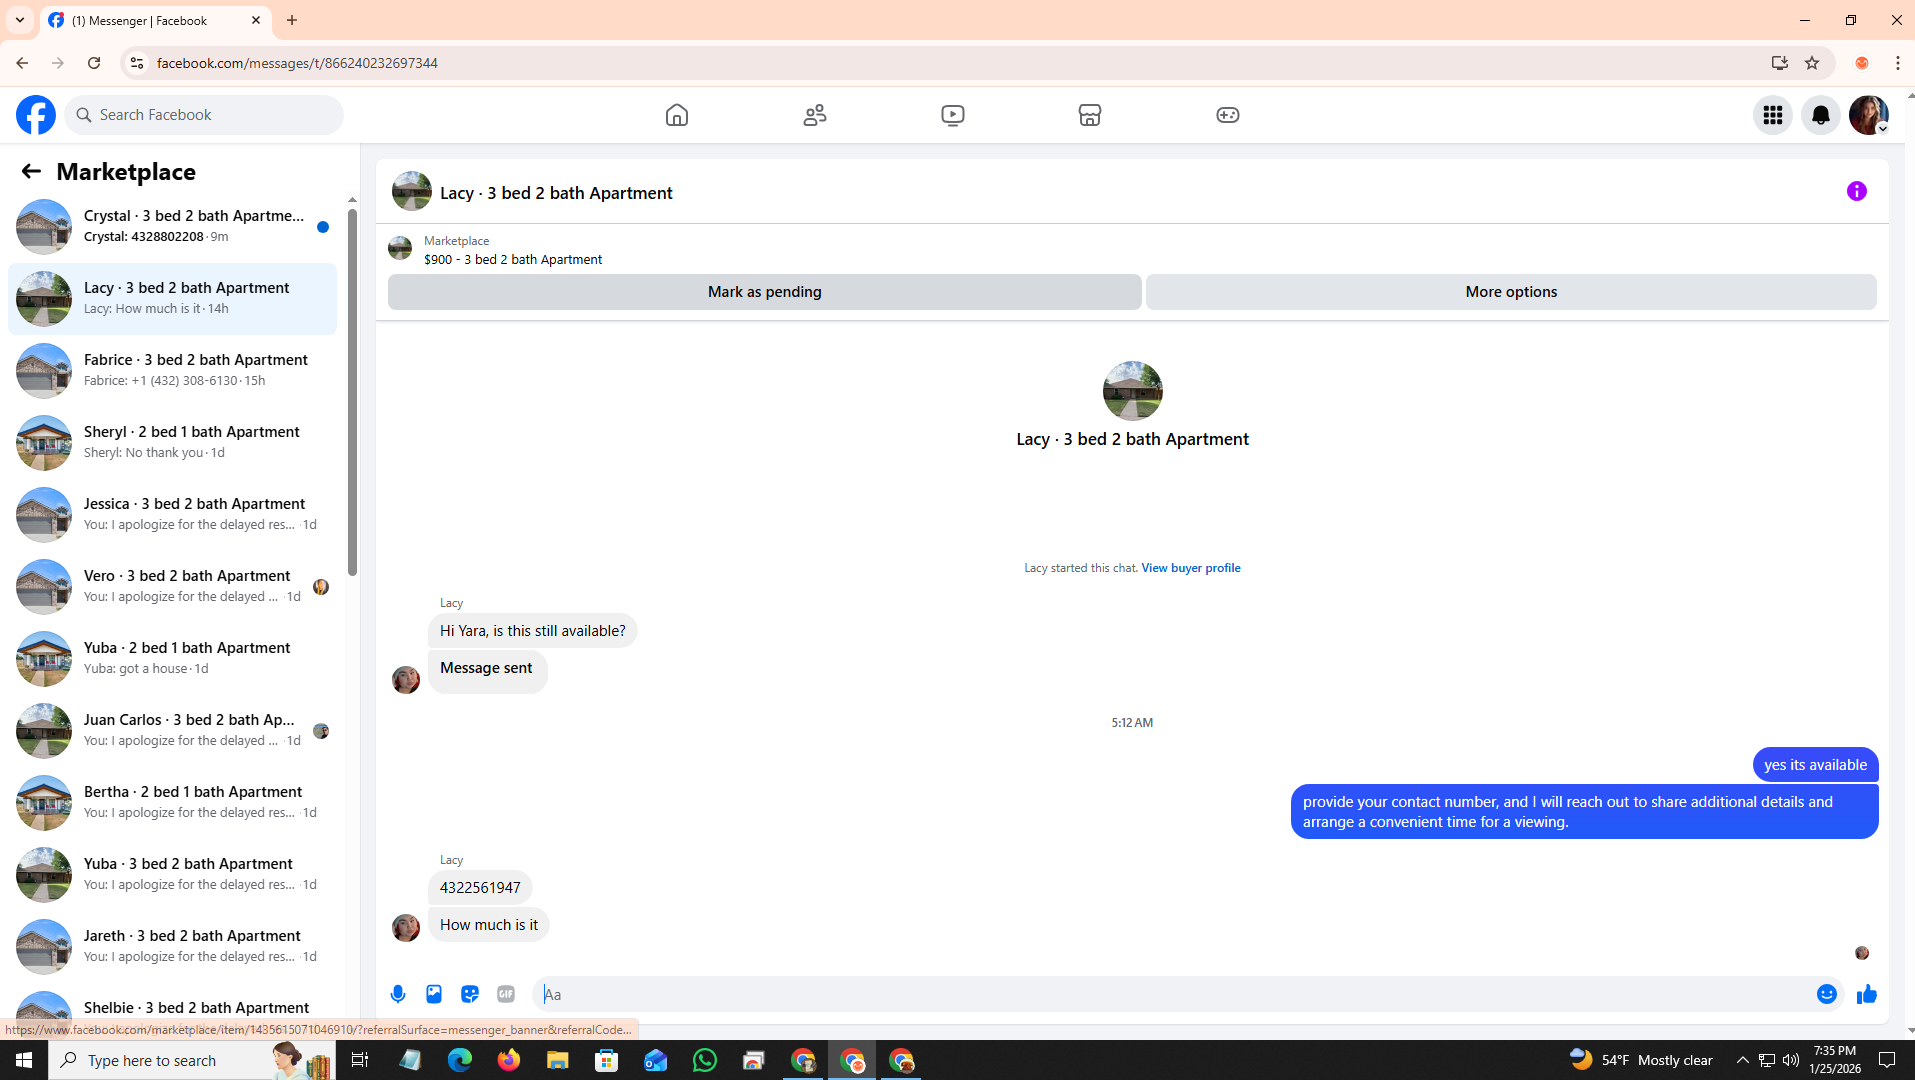Select the Messenger | Facebook tab
This screenshot has width=1915, height=1080.
point(155,20)
